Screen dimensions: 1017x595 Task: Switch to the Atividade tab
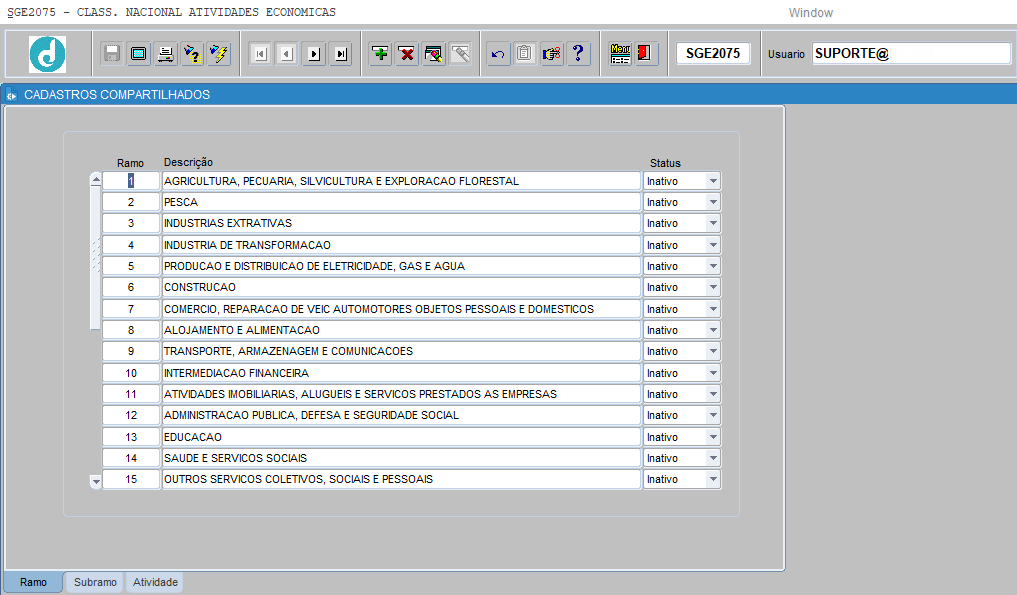(155, 582)
